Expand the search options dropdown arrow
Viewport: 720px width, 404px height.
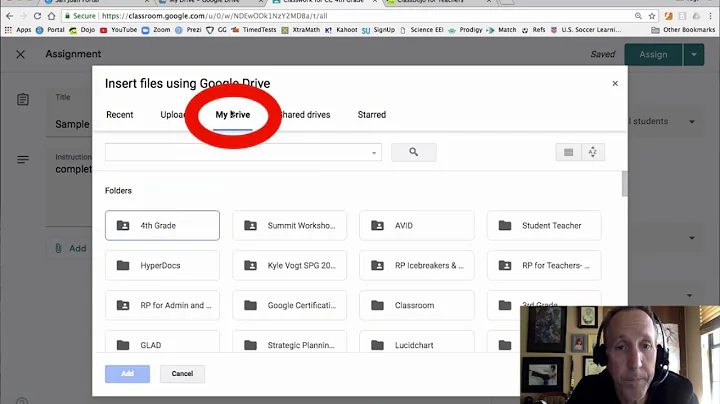(374, 153)
